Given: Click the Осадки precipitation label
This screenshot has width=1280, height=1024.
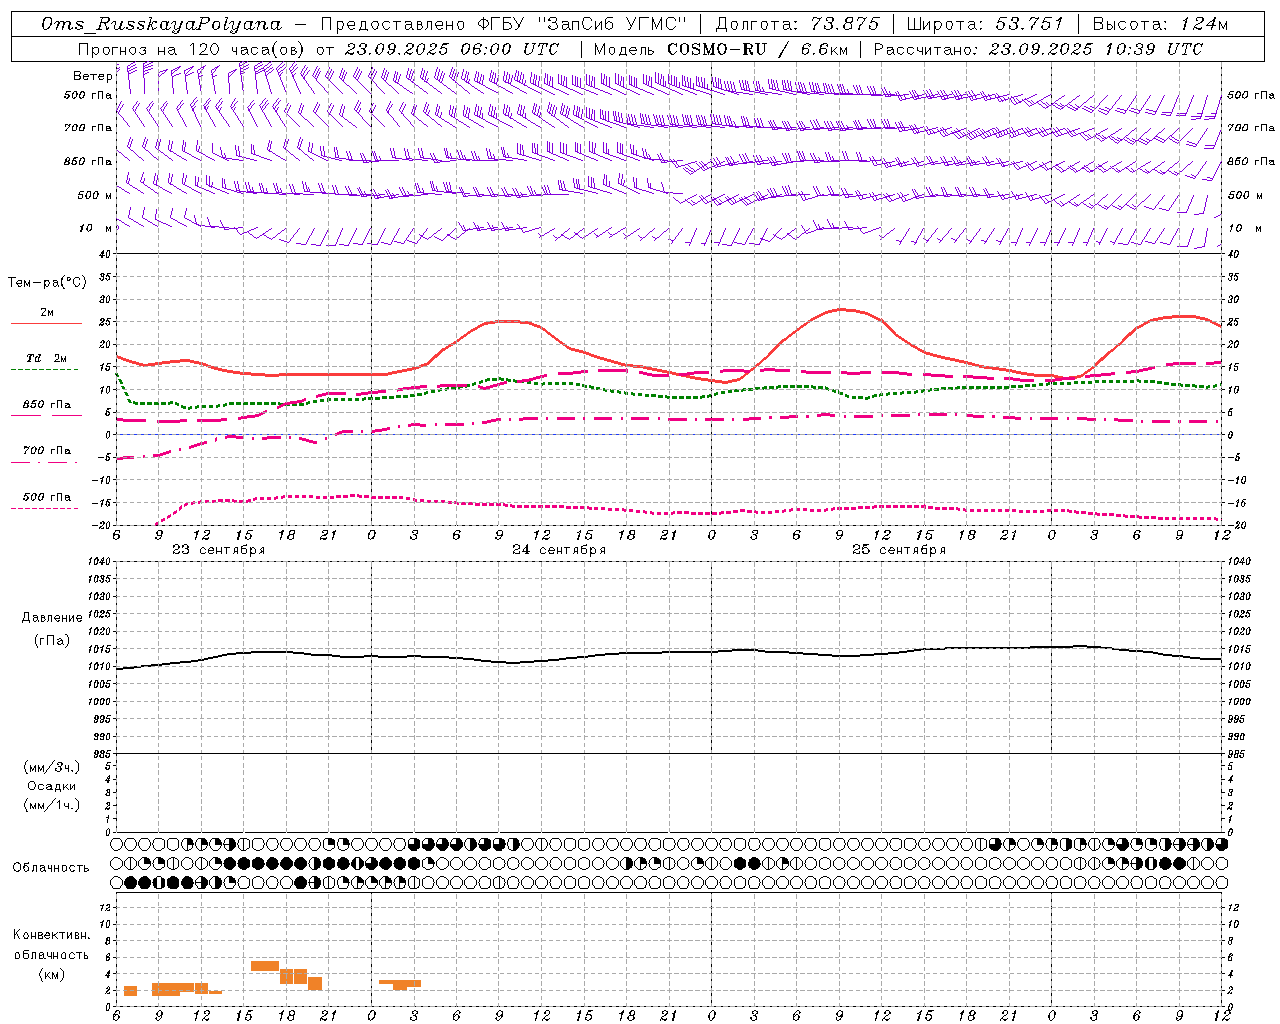Looking at the screenshot, I should pyautogui.click(x=51, y=786).
